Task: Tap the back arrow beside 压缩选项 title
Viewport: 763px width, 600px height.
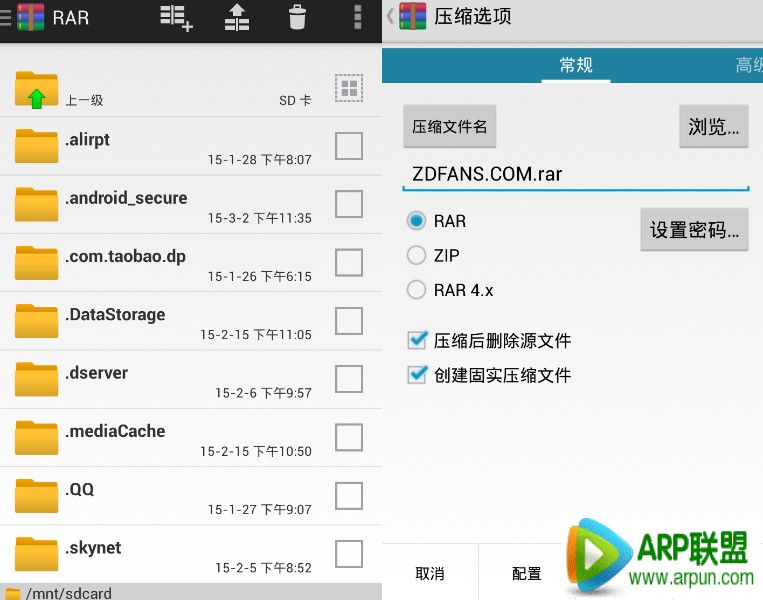Action: point(390,16)
